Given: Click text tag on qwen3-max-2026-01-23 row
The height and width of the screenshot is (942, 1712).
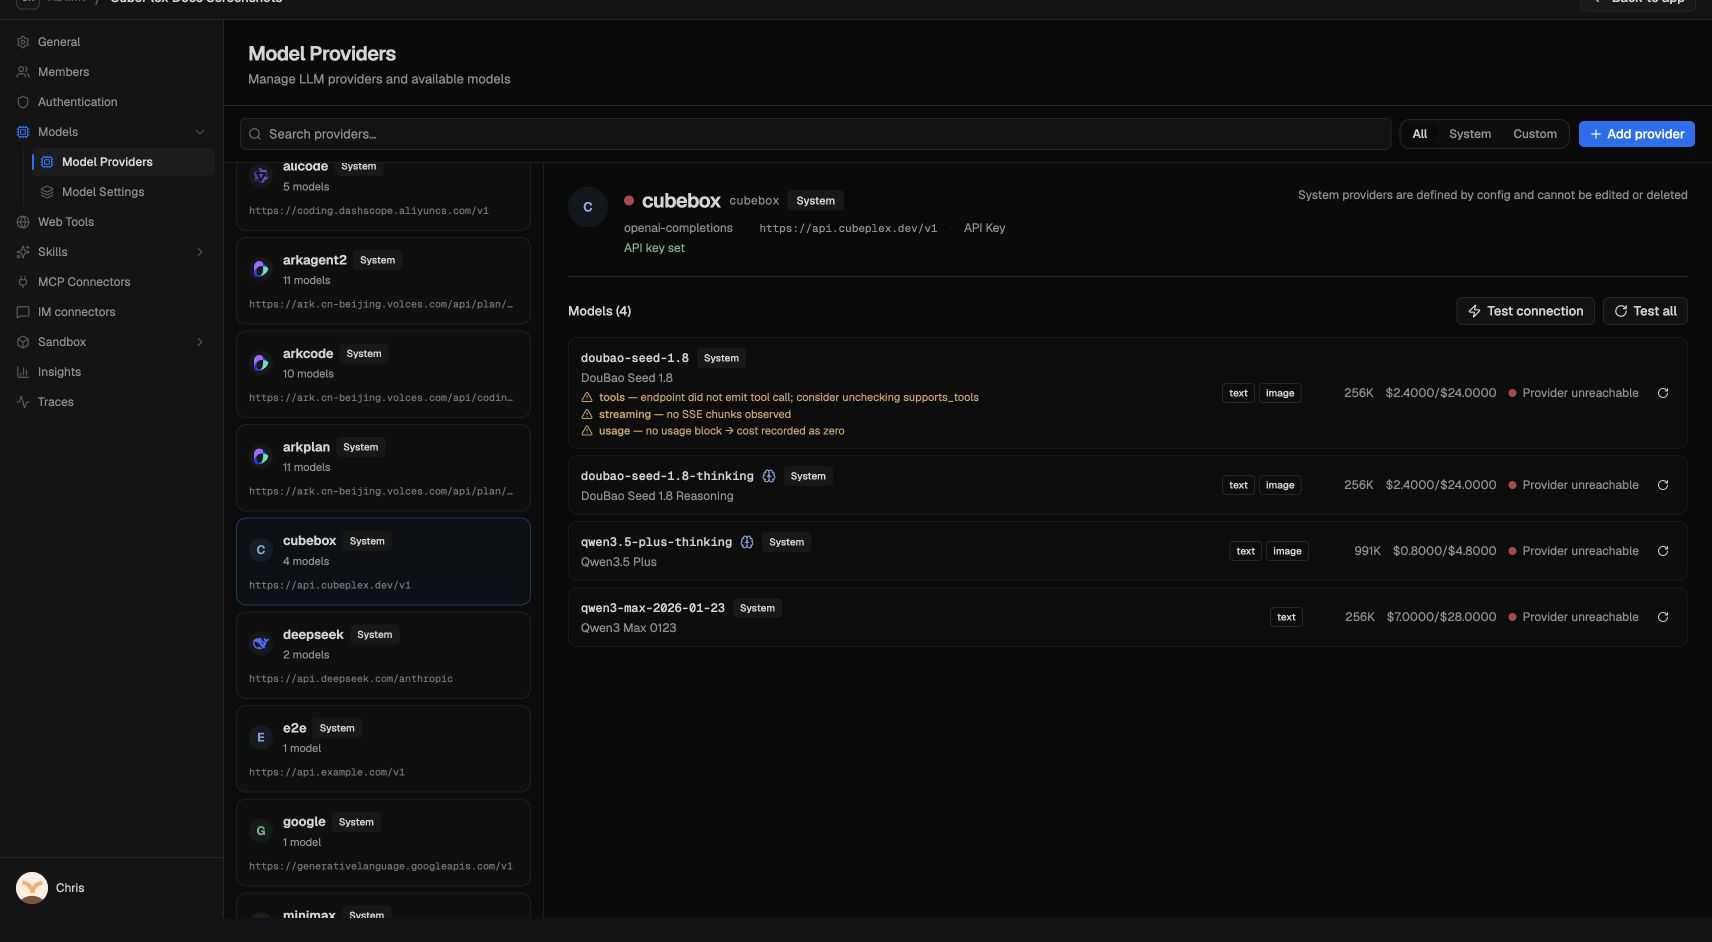Looking at the screenshot, I should [x=1286, y=617].
